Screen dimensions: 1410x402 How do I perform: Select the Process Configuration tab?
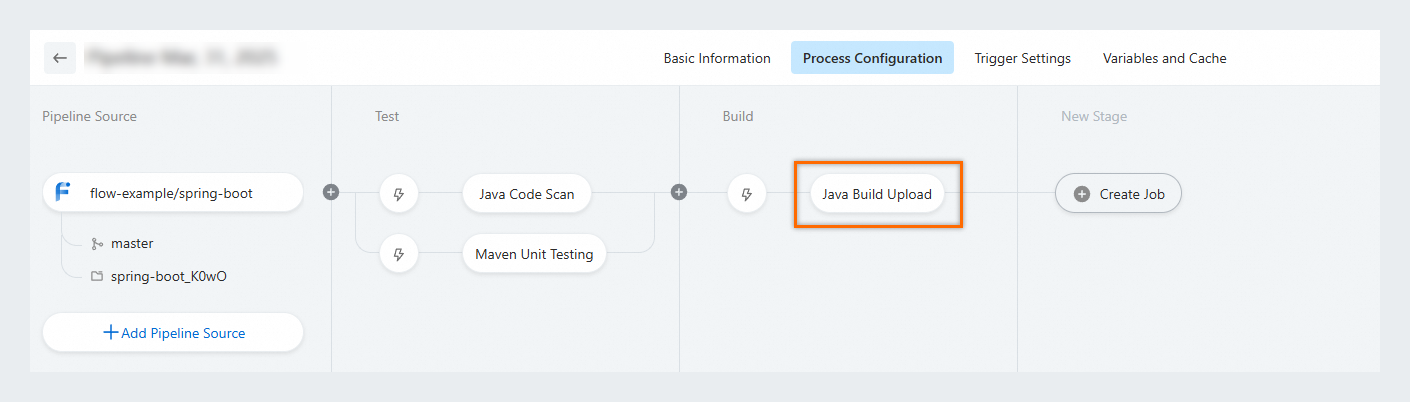click(x=872, y=58)
